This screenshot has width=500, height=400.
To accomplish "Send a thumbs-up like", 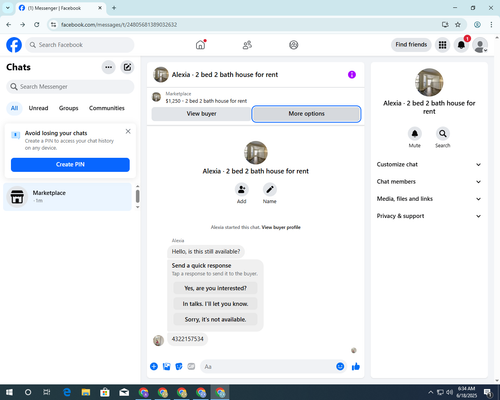I will pos(356,367).
